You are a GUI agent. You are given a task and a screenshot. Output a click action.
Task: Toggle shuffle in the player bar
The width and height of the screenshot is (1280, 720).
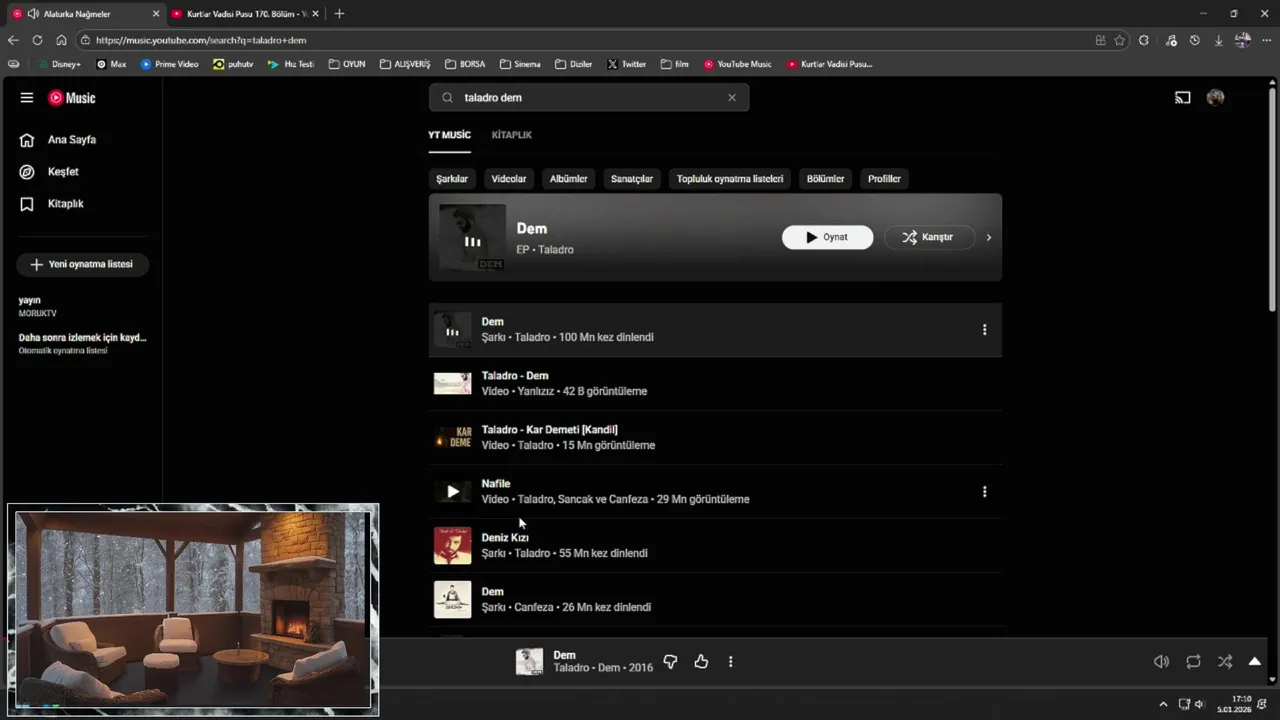[x=1225, y=662]
